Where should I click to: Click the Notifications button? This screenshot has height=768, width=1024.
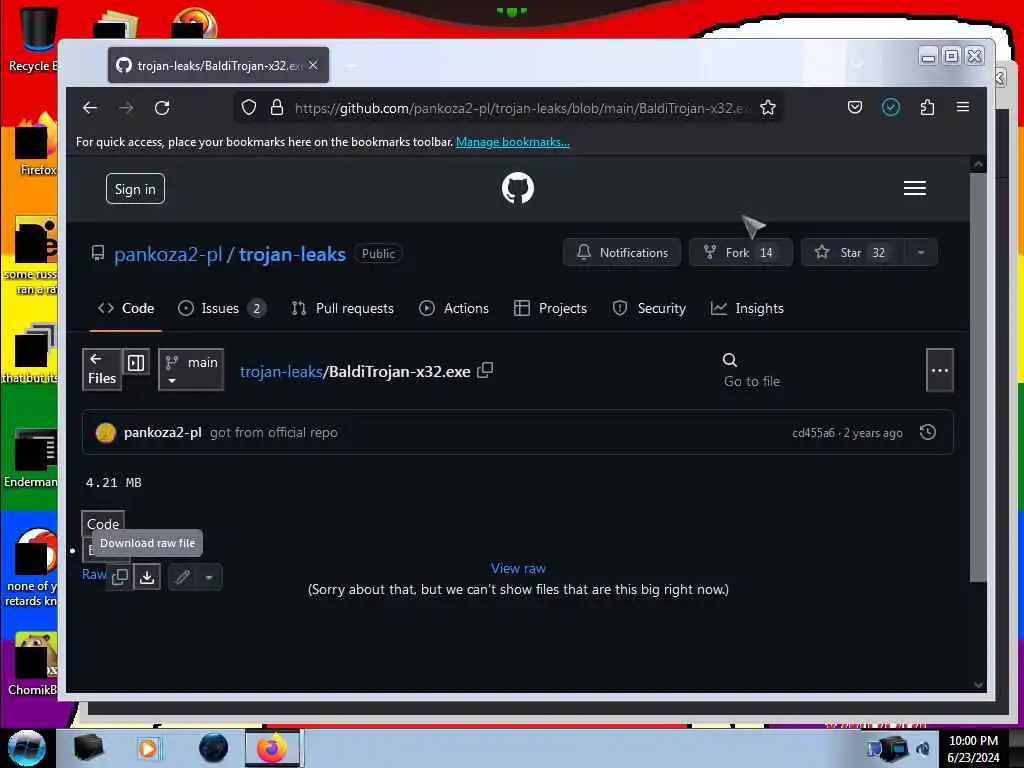click(x=622, y=253)
